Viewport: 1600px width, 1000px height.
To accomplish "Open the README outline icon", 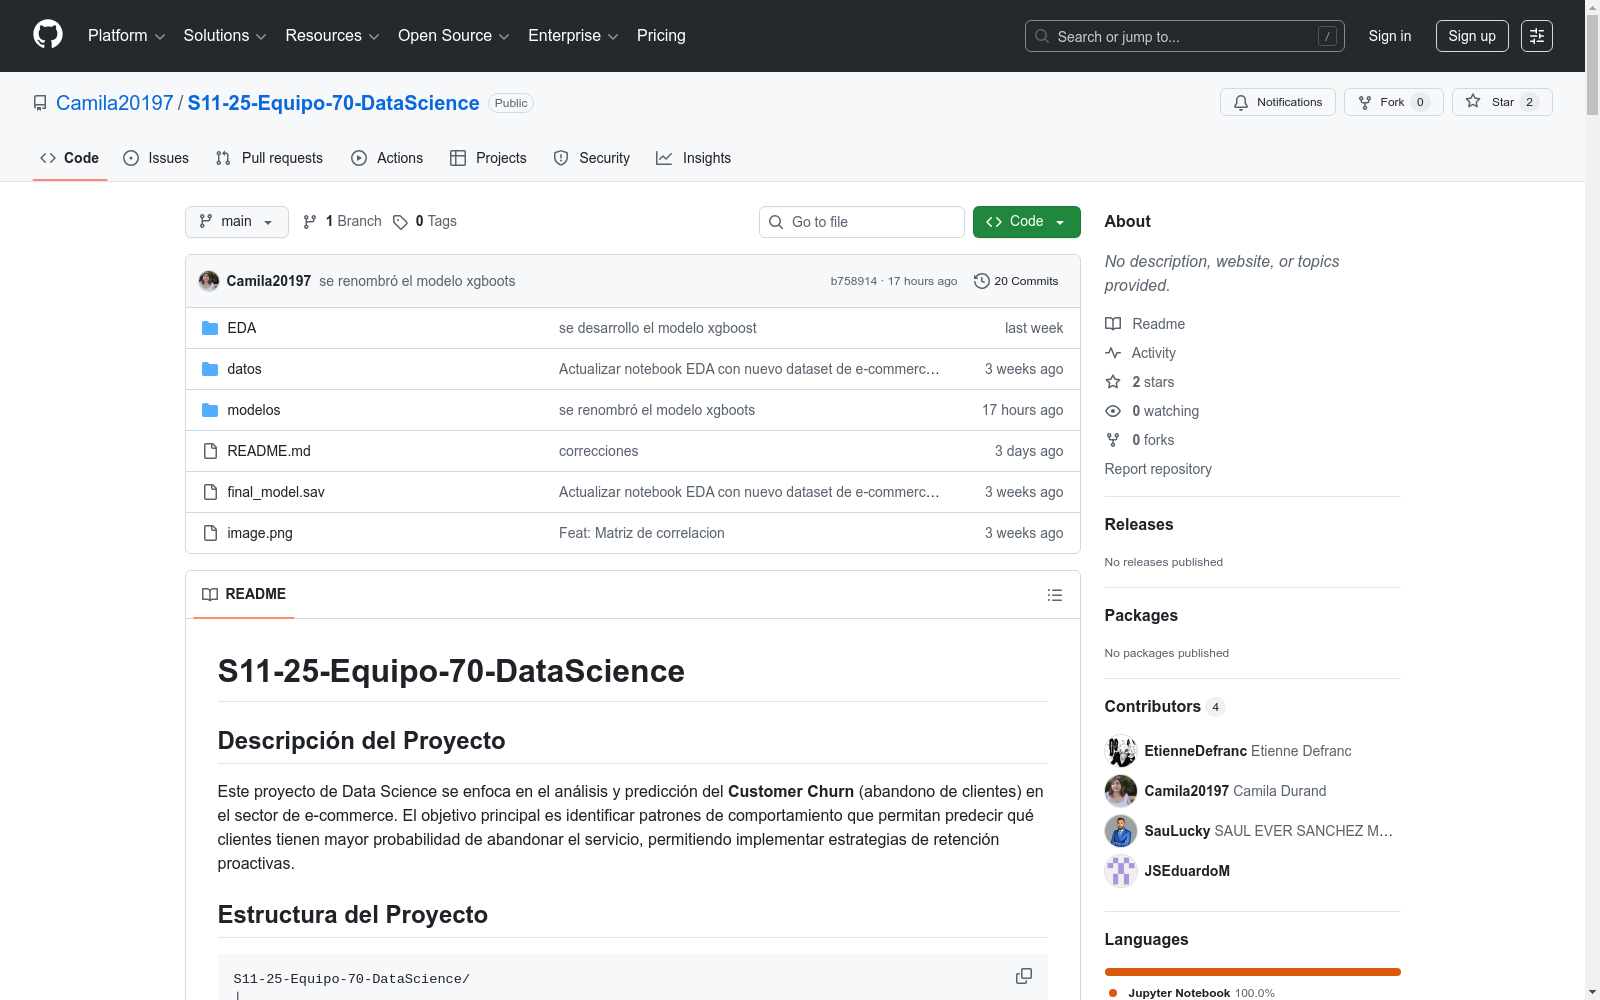I will coord(1054,595).
